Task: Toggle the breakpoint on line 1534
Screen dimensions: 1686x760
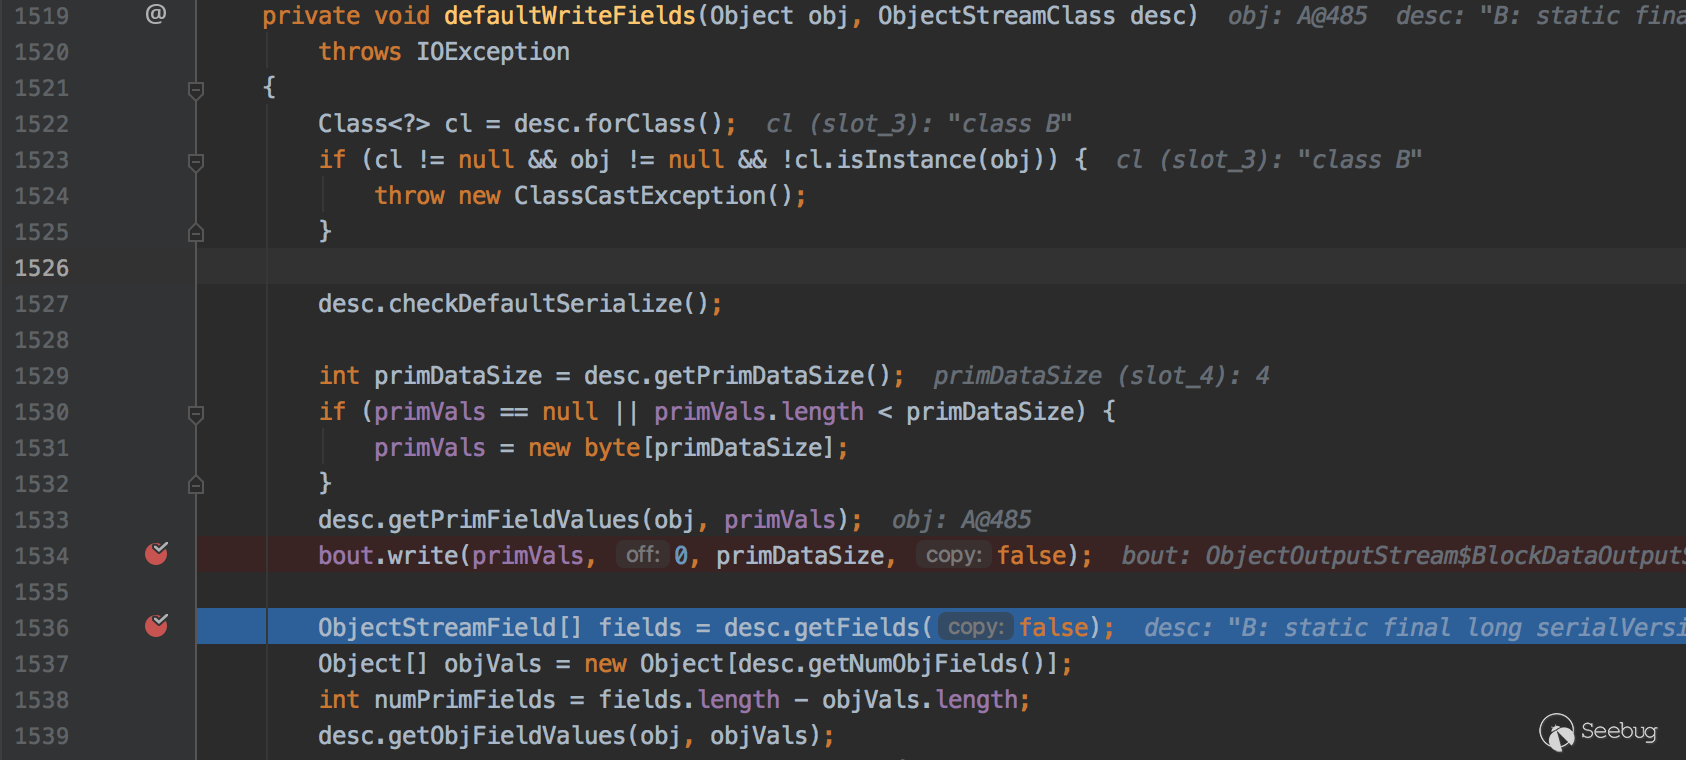Action: [157, 554]
